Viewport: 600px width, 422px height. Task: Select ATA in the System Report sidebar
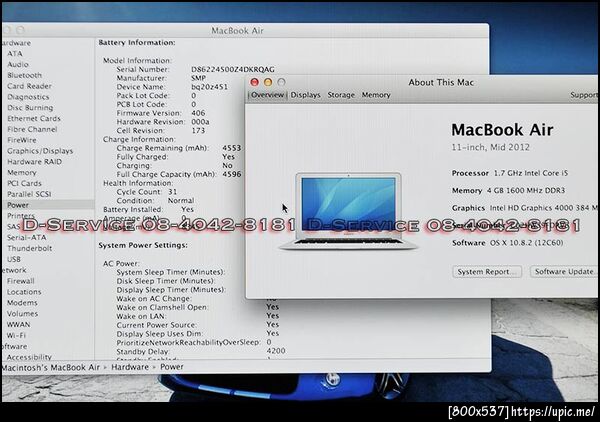[x=15, y=54]
